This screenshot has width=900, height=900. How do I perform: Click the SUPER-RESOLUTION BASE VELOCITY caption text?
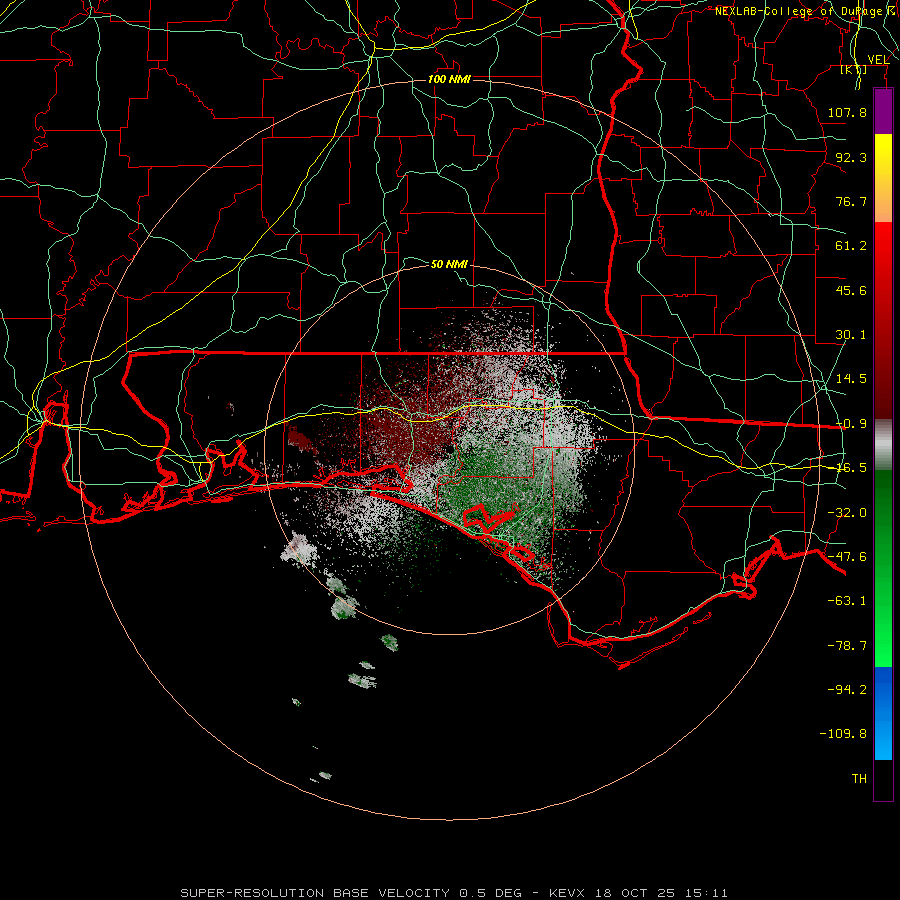315,893
